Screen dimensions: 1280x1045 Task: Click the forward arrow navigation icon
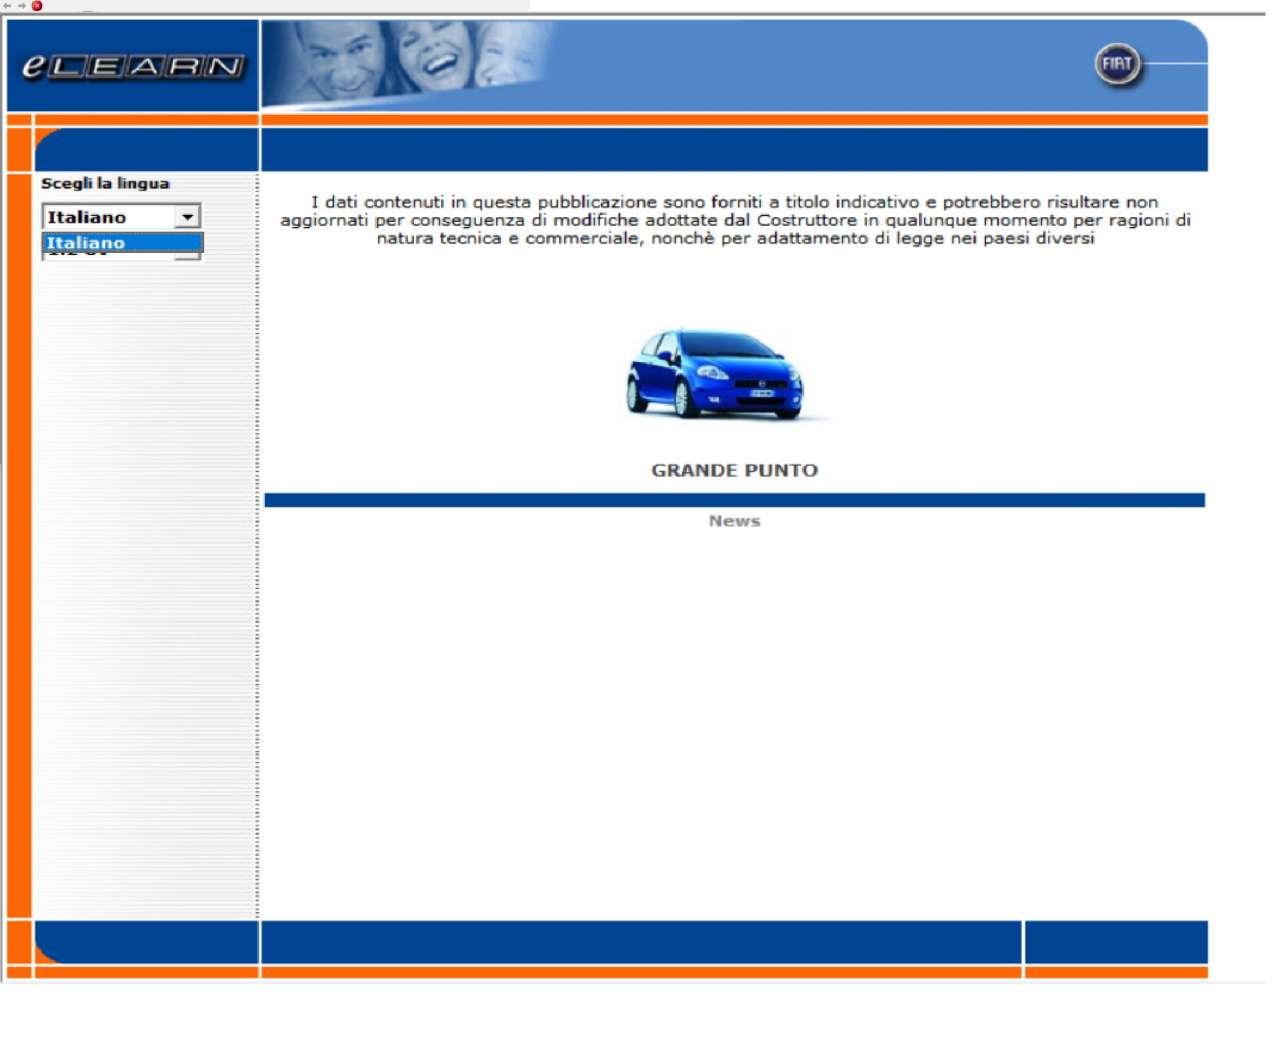[21, 6]
